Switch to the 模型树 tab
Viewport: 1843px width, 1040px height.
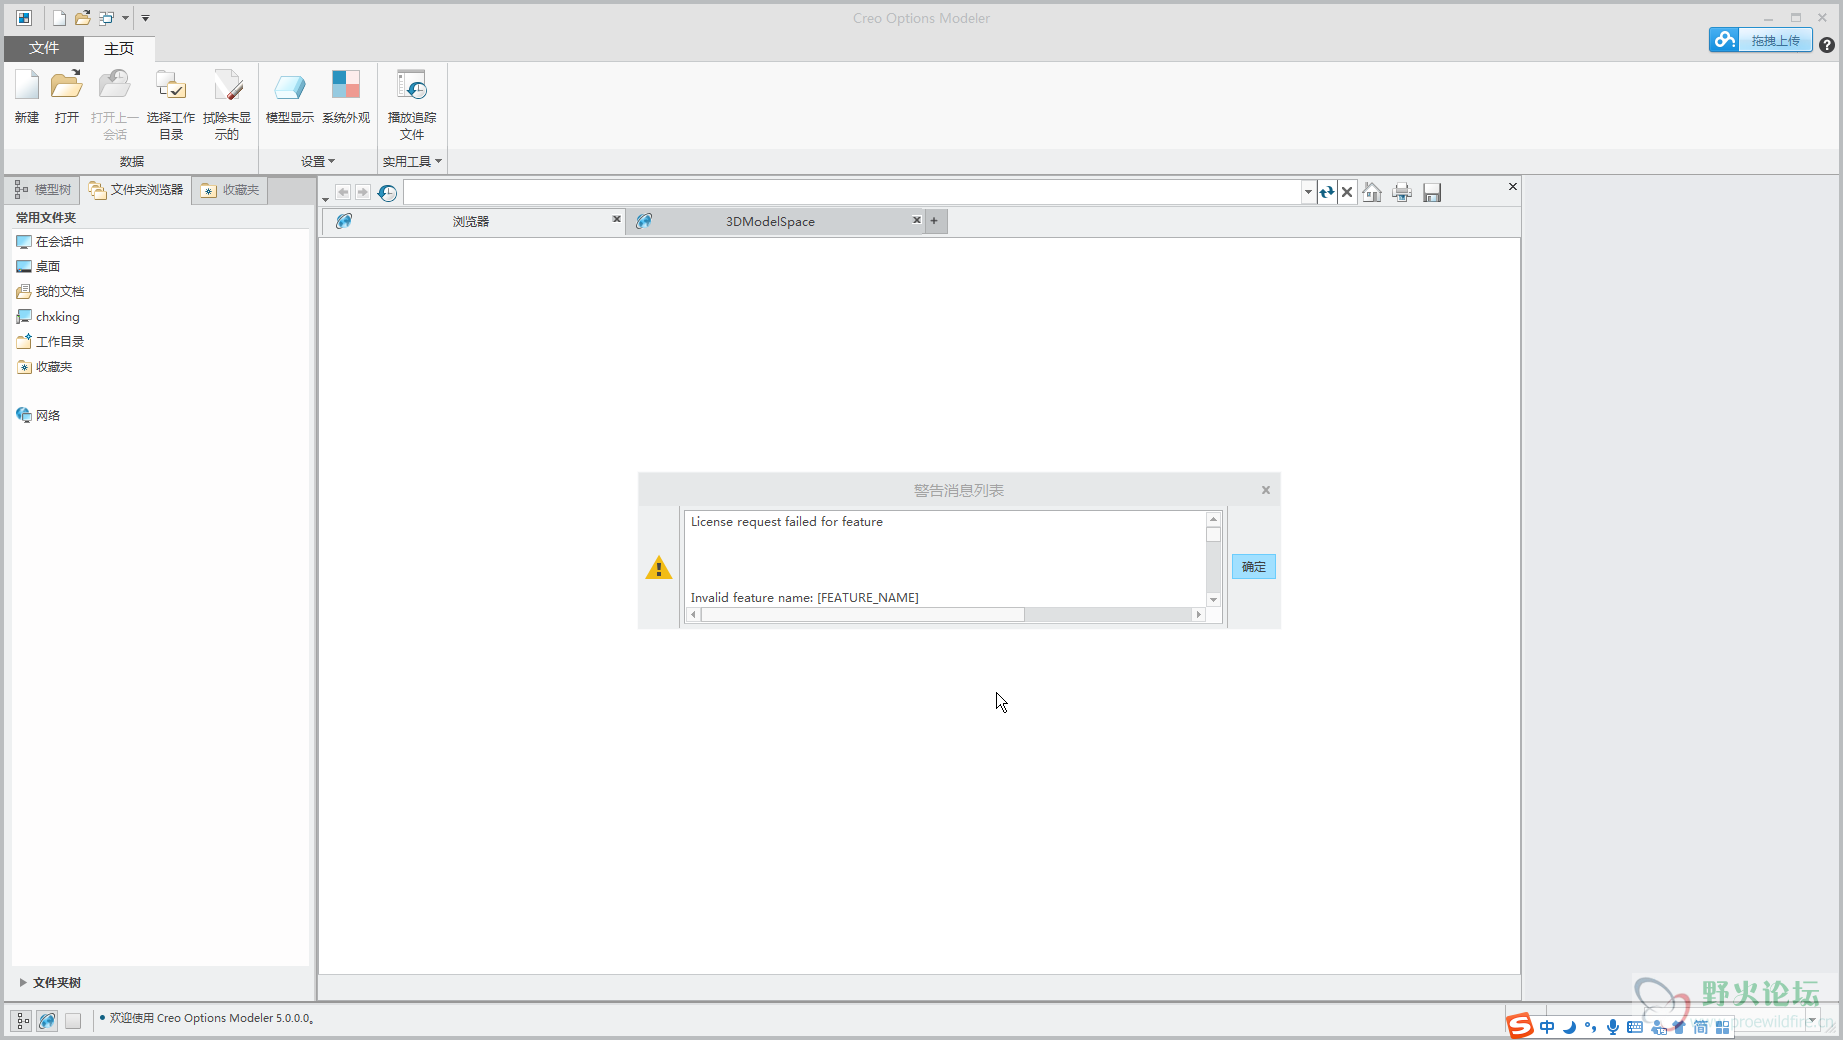[43, 190]
